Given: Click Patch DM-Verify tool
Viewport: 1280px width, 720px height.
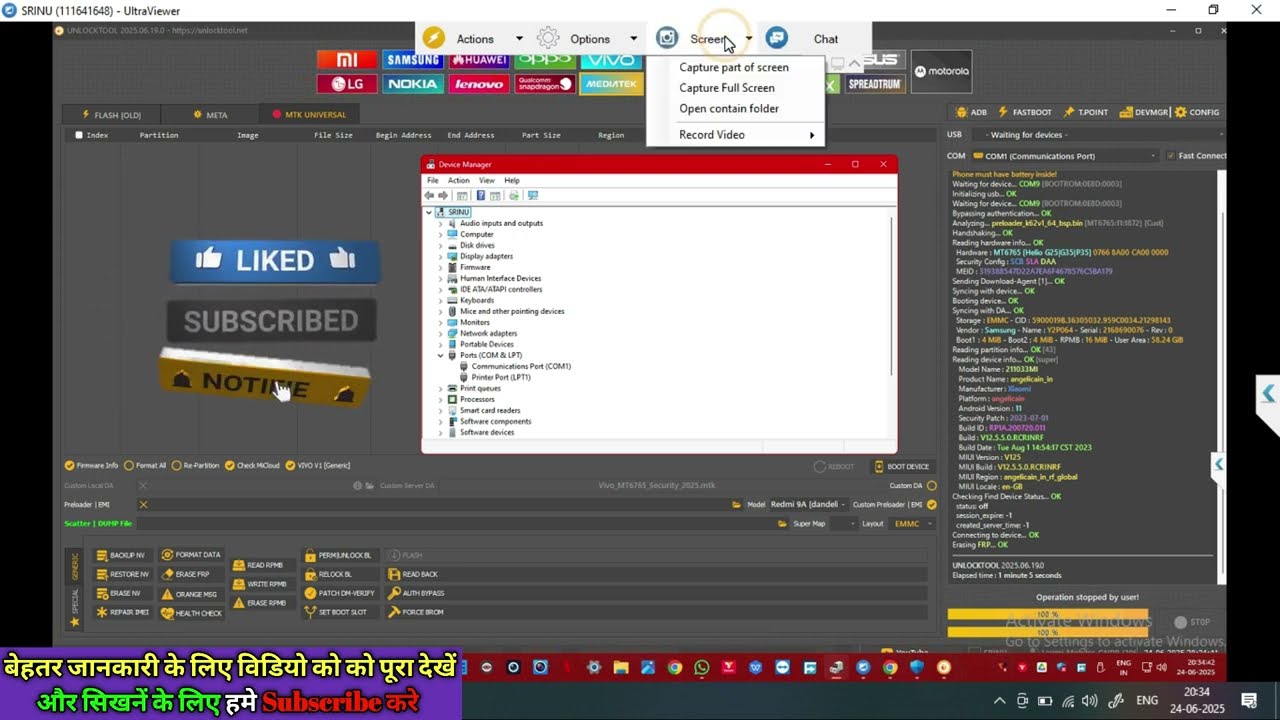Looking at the screenshot, I should [x=340, y=593].
